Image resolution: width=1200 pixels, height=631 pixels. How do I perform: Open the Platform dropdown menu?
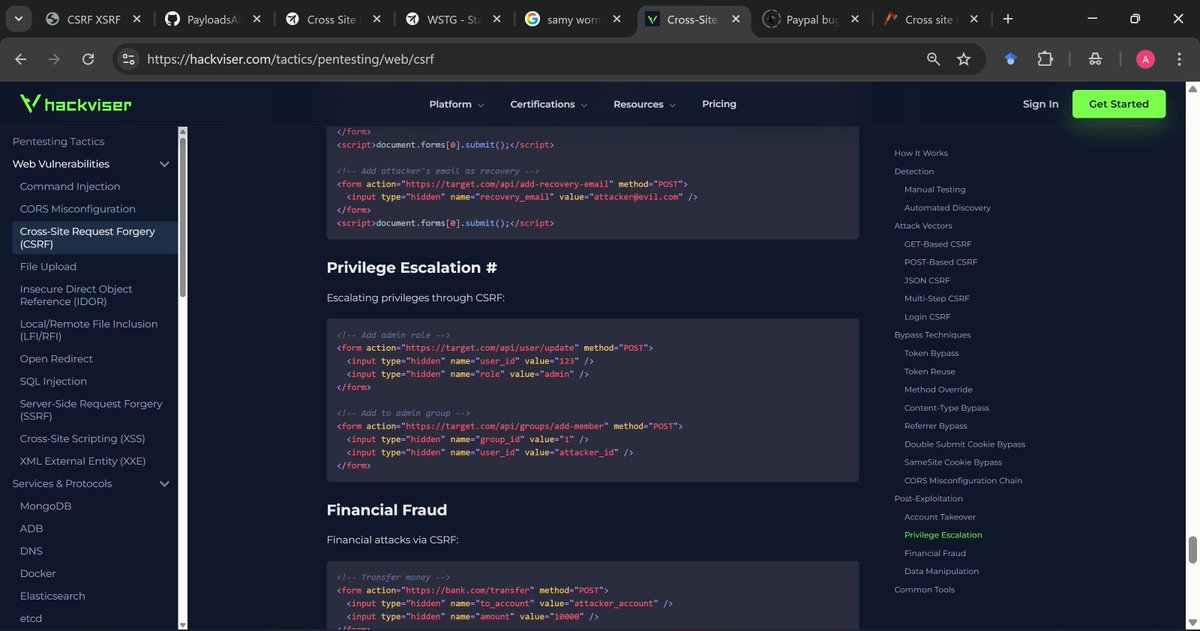point(456,104)
